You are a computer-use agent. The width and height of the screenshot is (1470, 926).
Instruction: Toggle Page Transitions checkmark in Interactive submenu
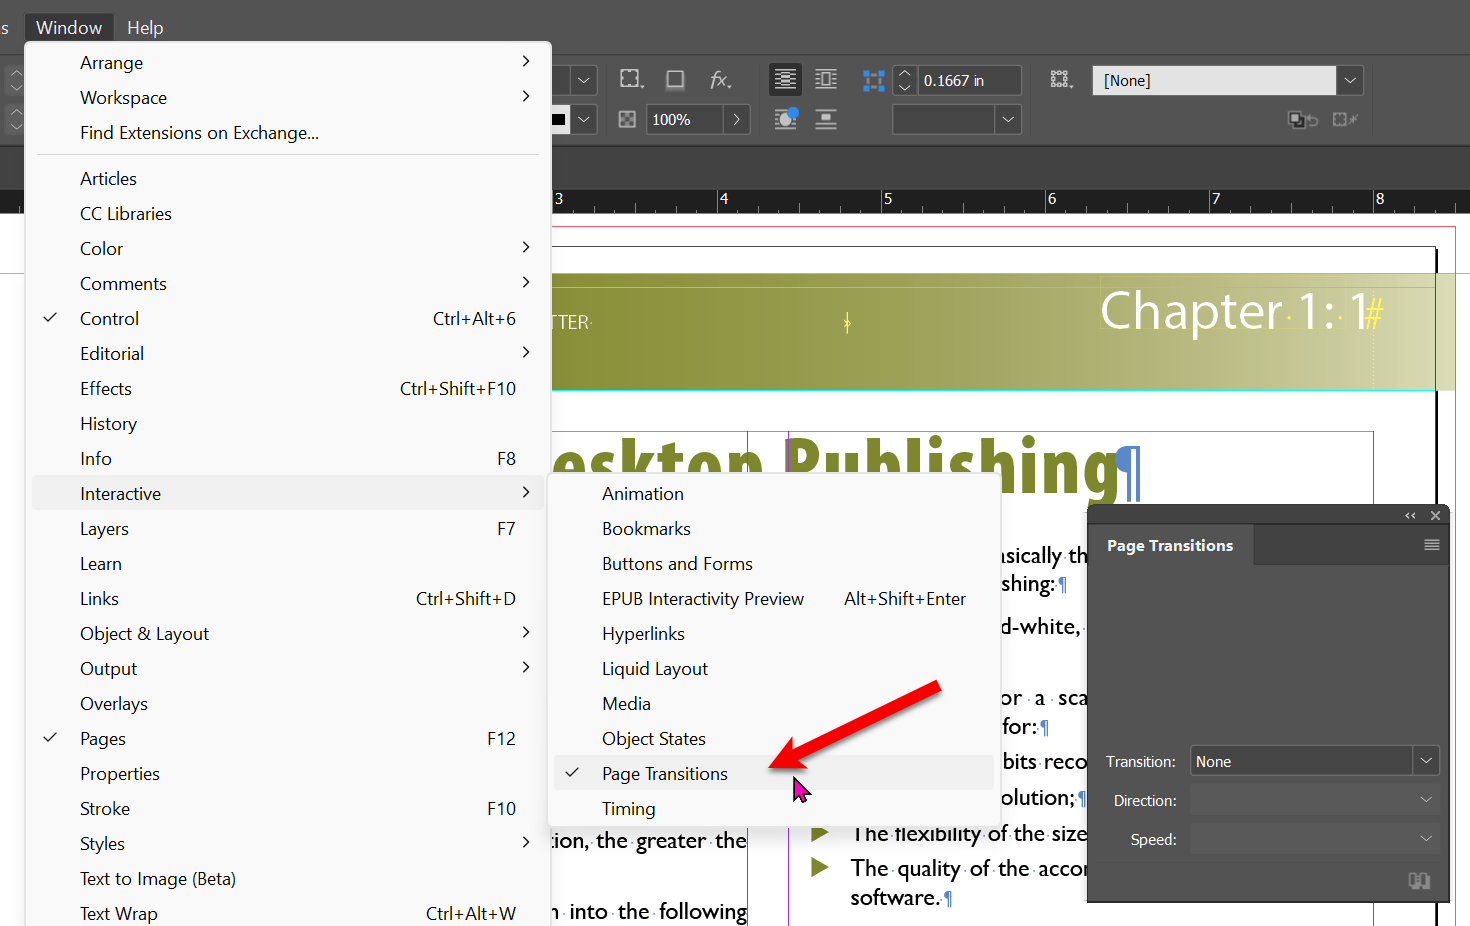(572, 773)
